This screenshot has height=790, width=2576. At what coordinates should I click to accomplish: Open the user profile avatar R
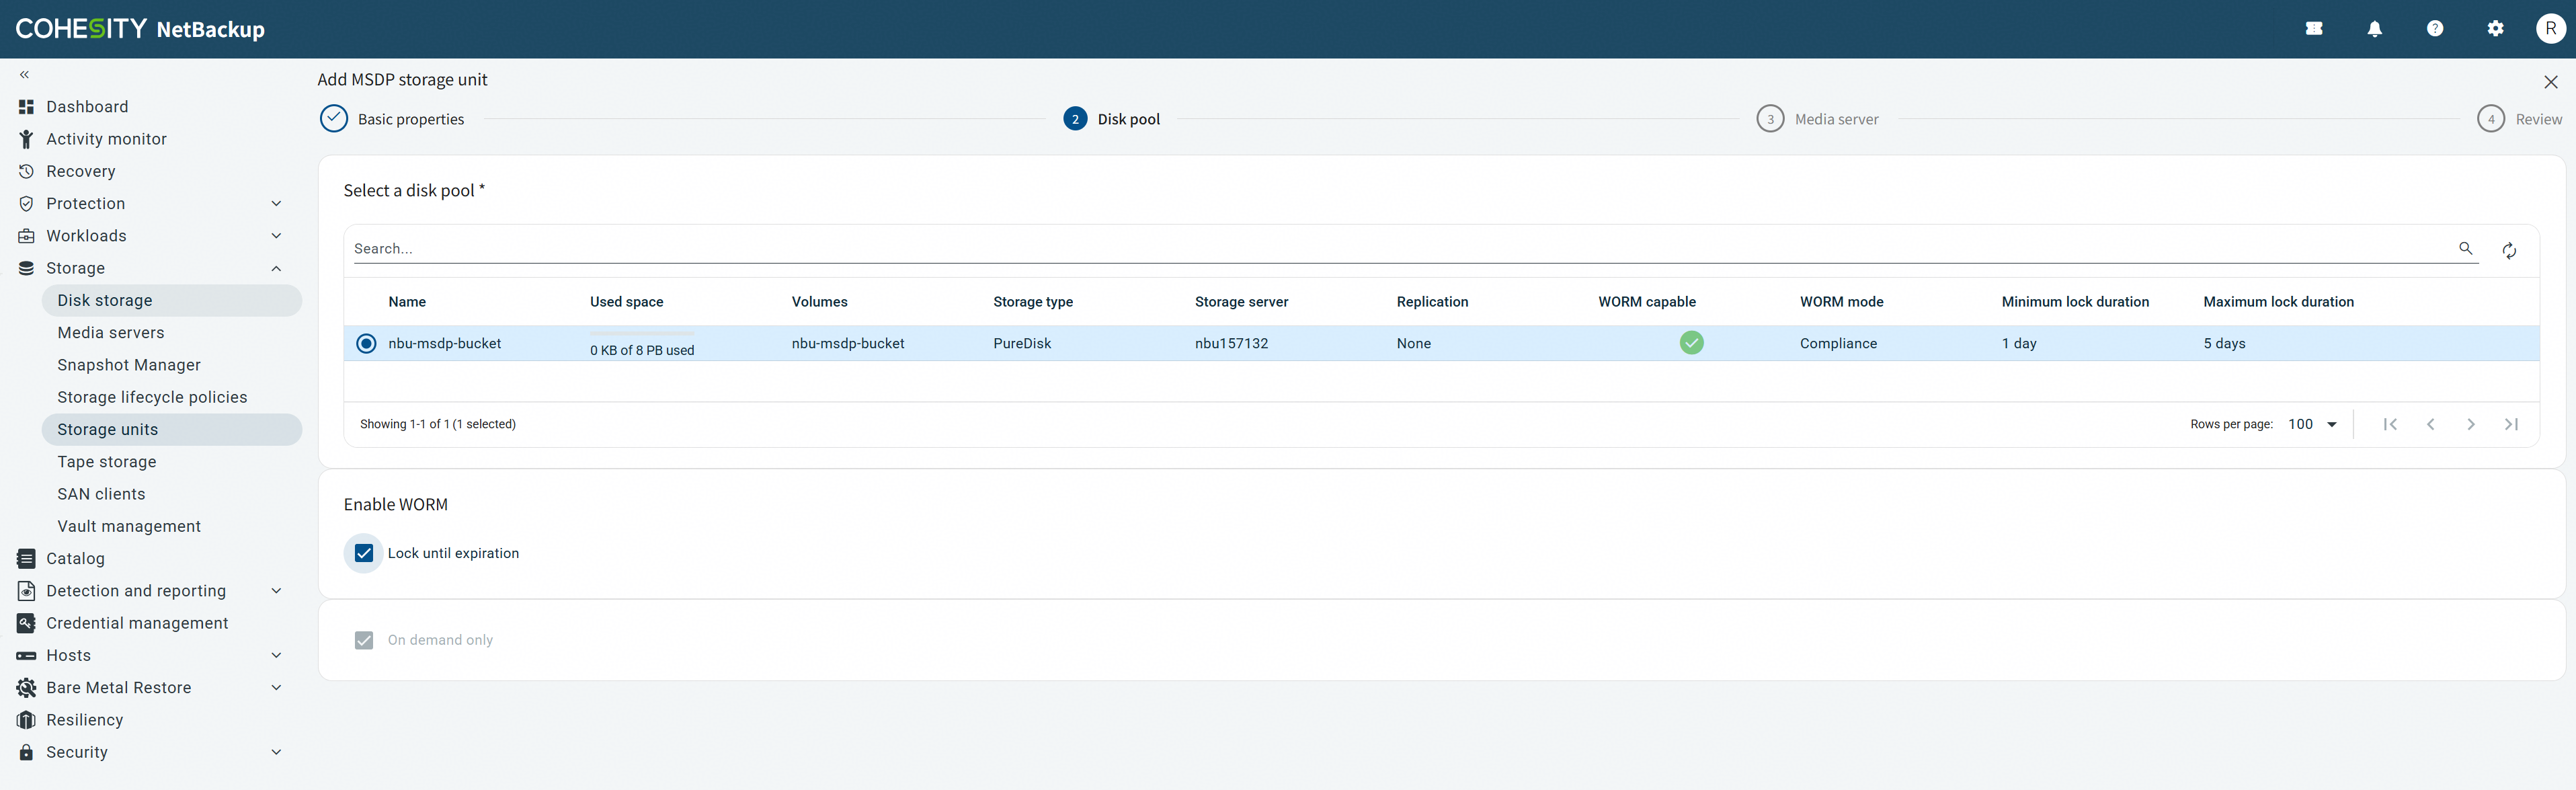pos(2551,29)
